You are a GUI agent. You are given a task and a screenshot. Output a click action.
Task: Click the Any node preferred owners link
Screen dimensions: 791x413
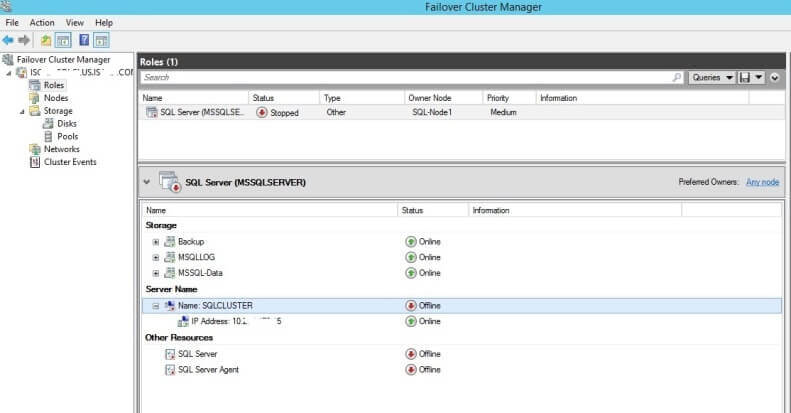(x=761, y=182)
